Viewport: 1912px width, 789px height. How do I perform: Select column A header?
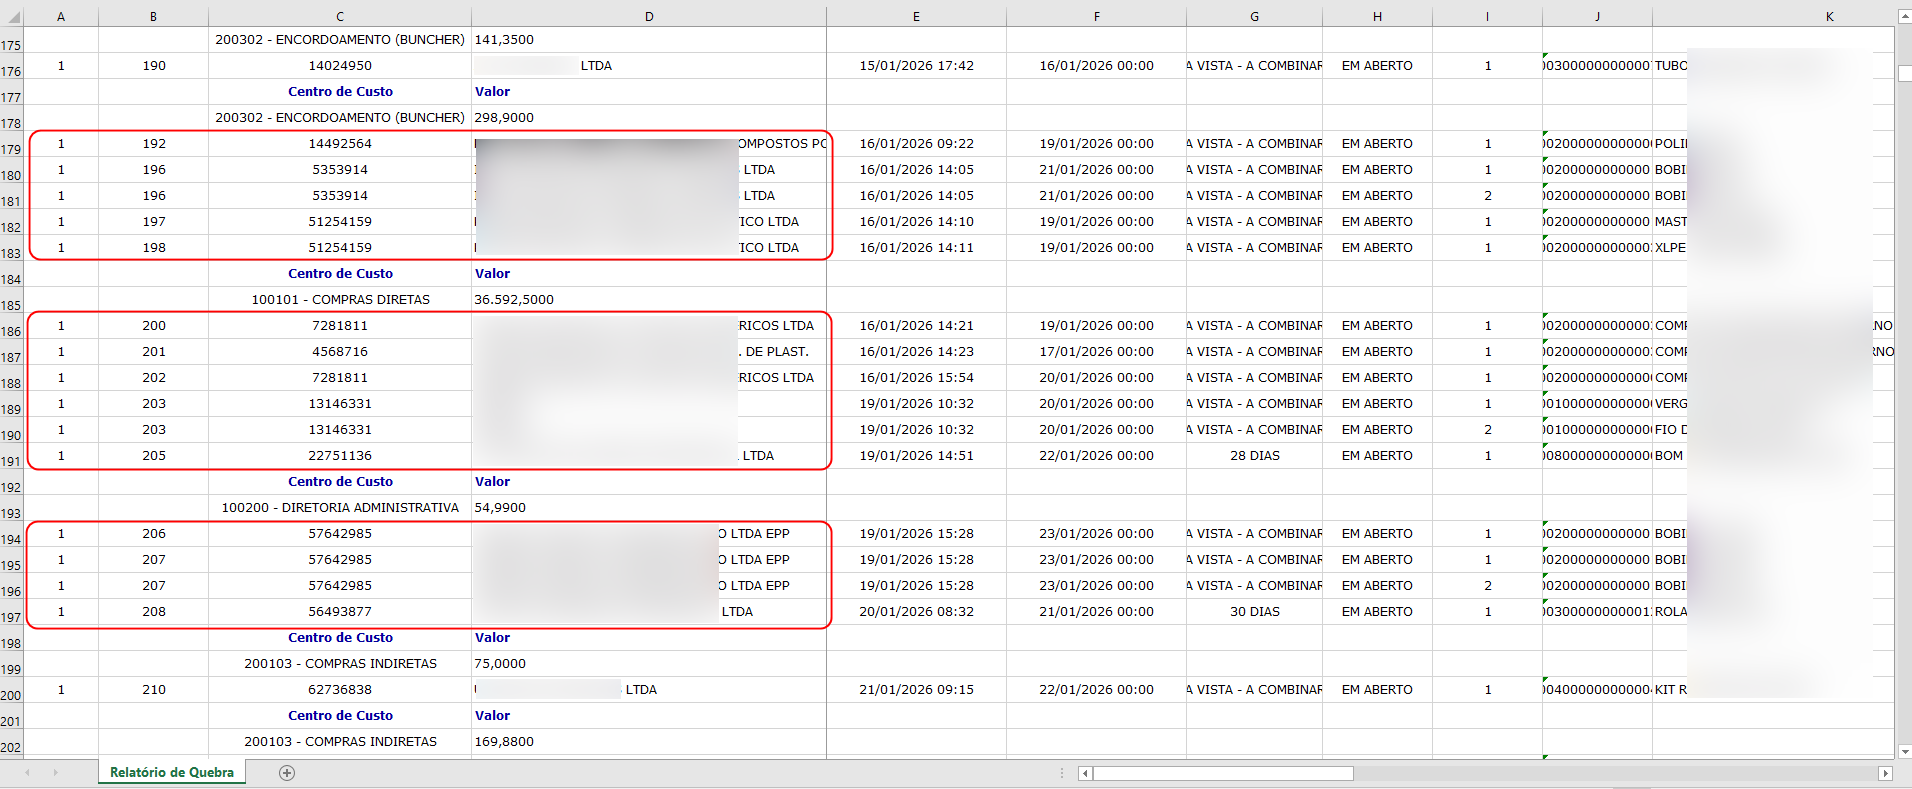(61, 17)
